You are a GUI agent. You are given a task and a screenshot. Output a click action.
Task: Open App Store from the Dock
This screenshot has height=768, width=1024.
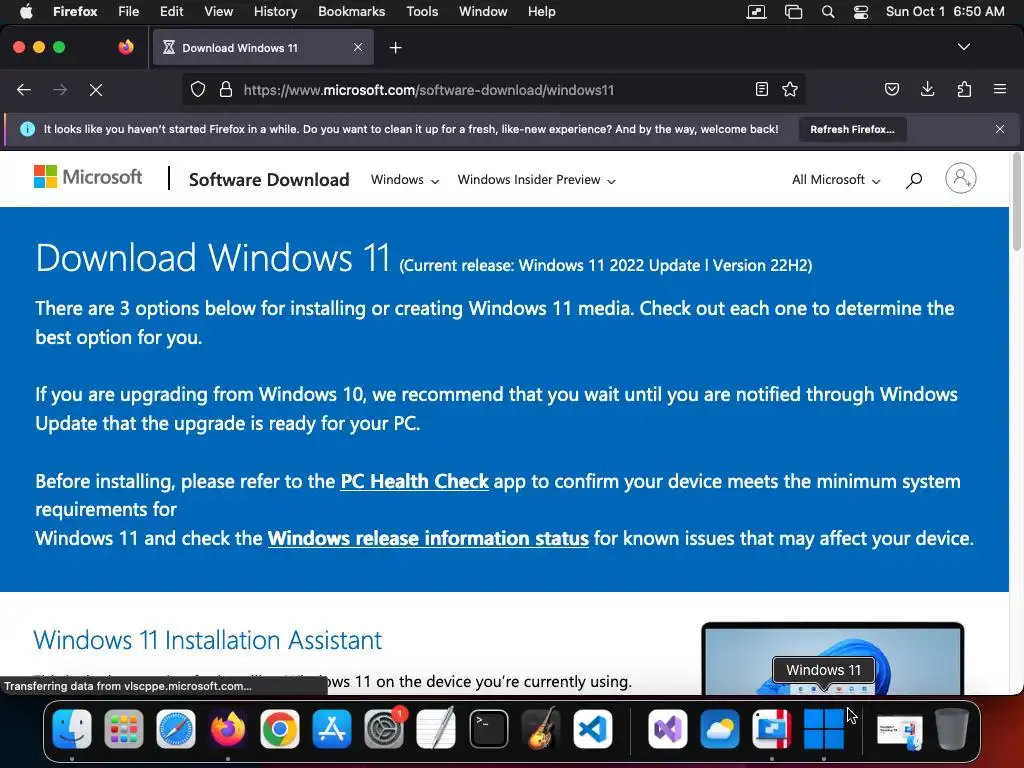click(x=332, y=729)
